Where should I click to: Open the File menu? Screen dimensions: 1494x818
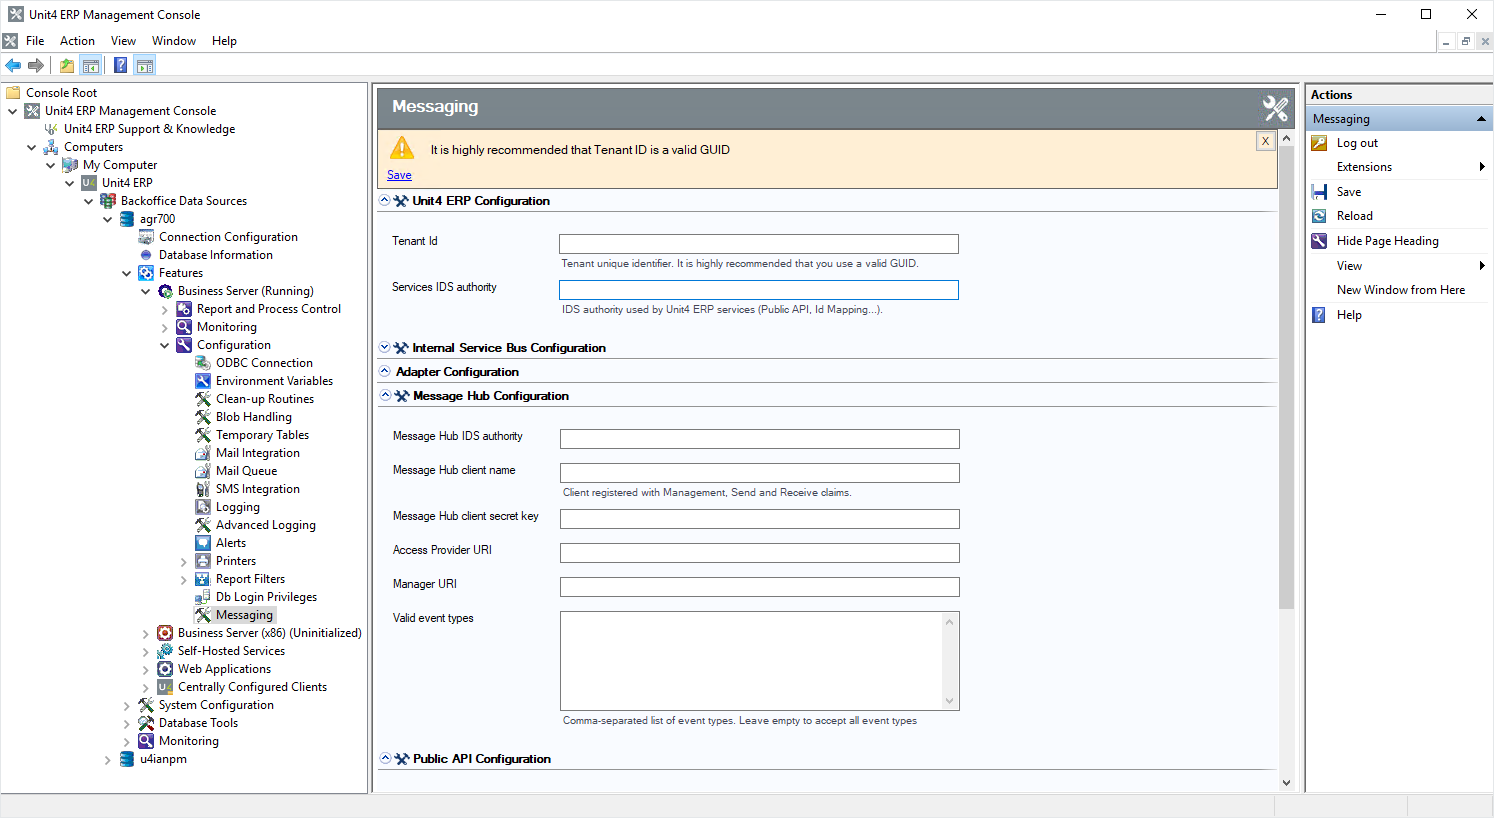35,41
